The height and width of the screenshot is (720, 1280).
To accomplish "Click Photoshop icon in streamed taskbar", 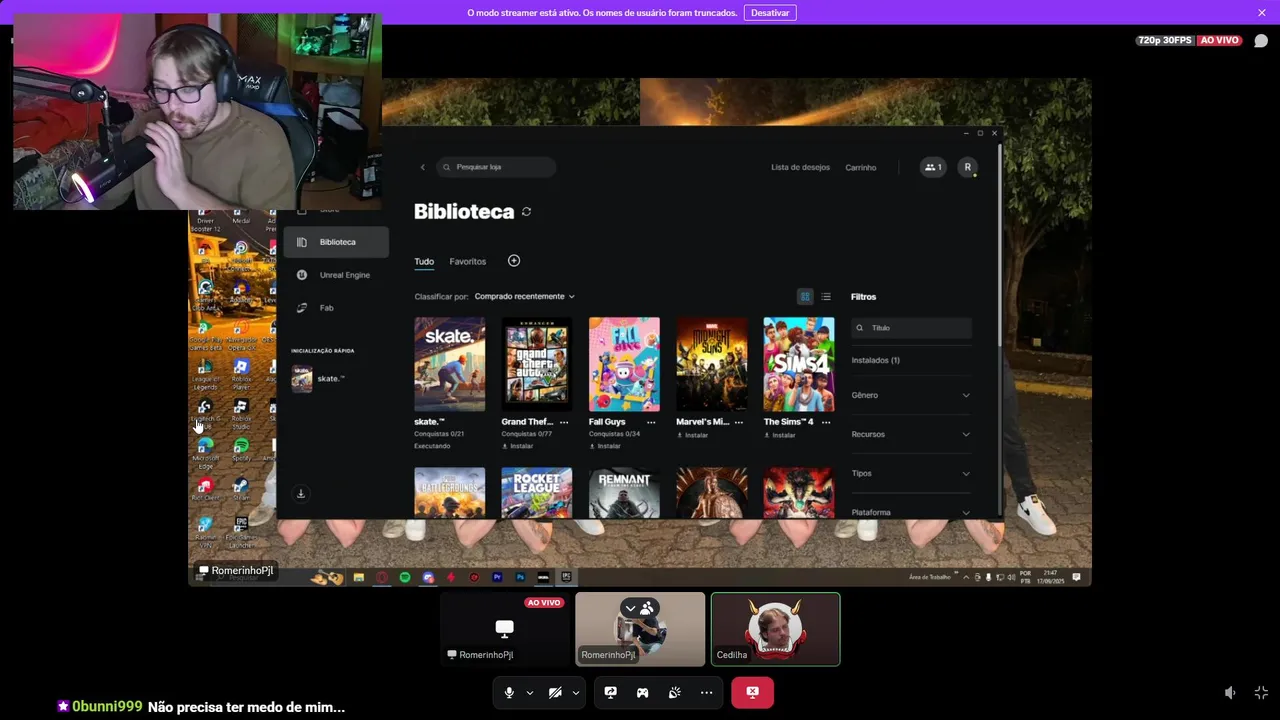I will [x=520, y=577].
